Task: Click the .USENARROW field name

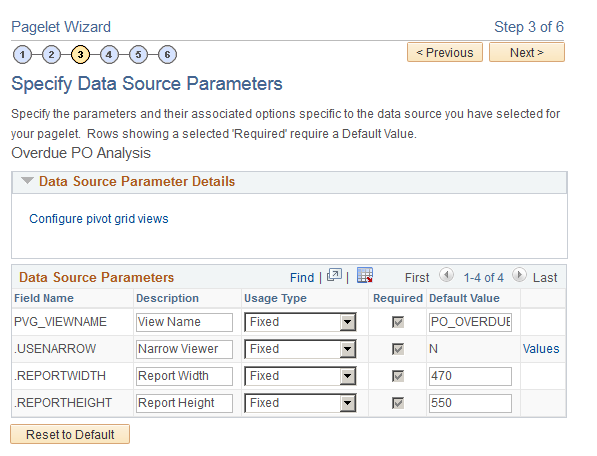Action: (x=55, y=349)
